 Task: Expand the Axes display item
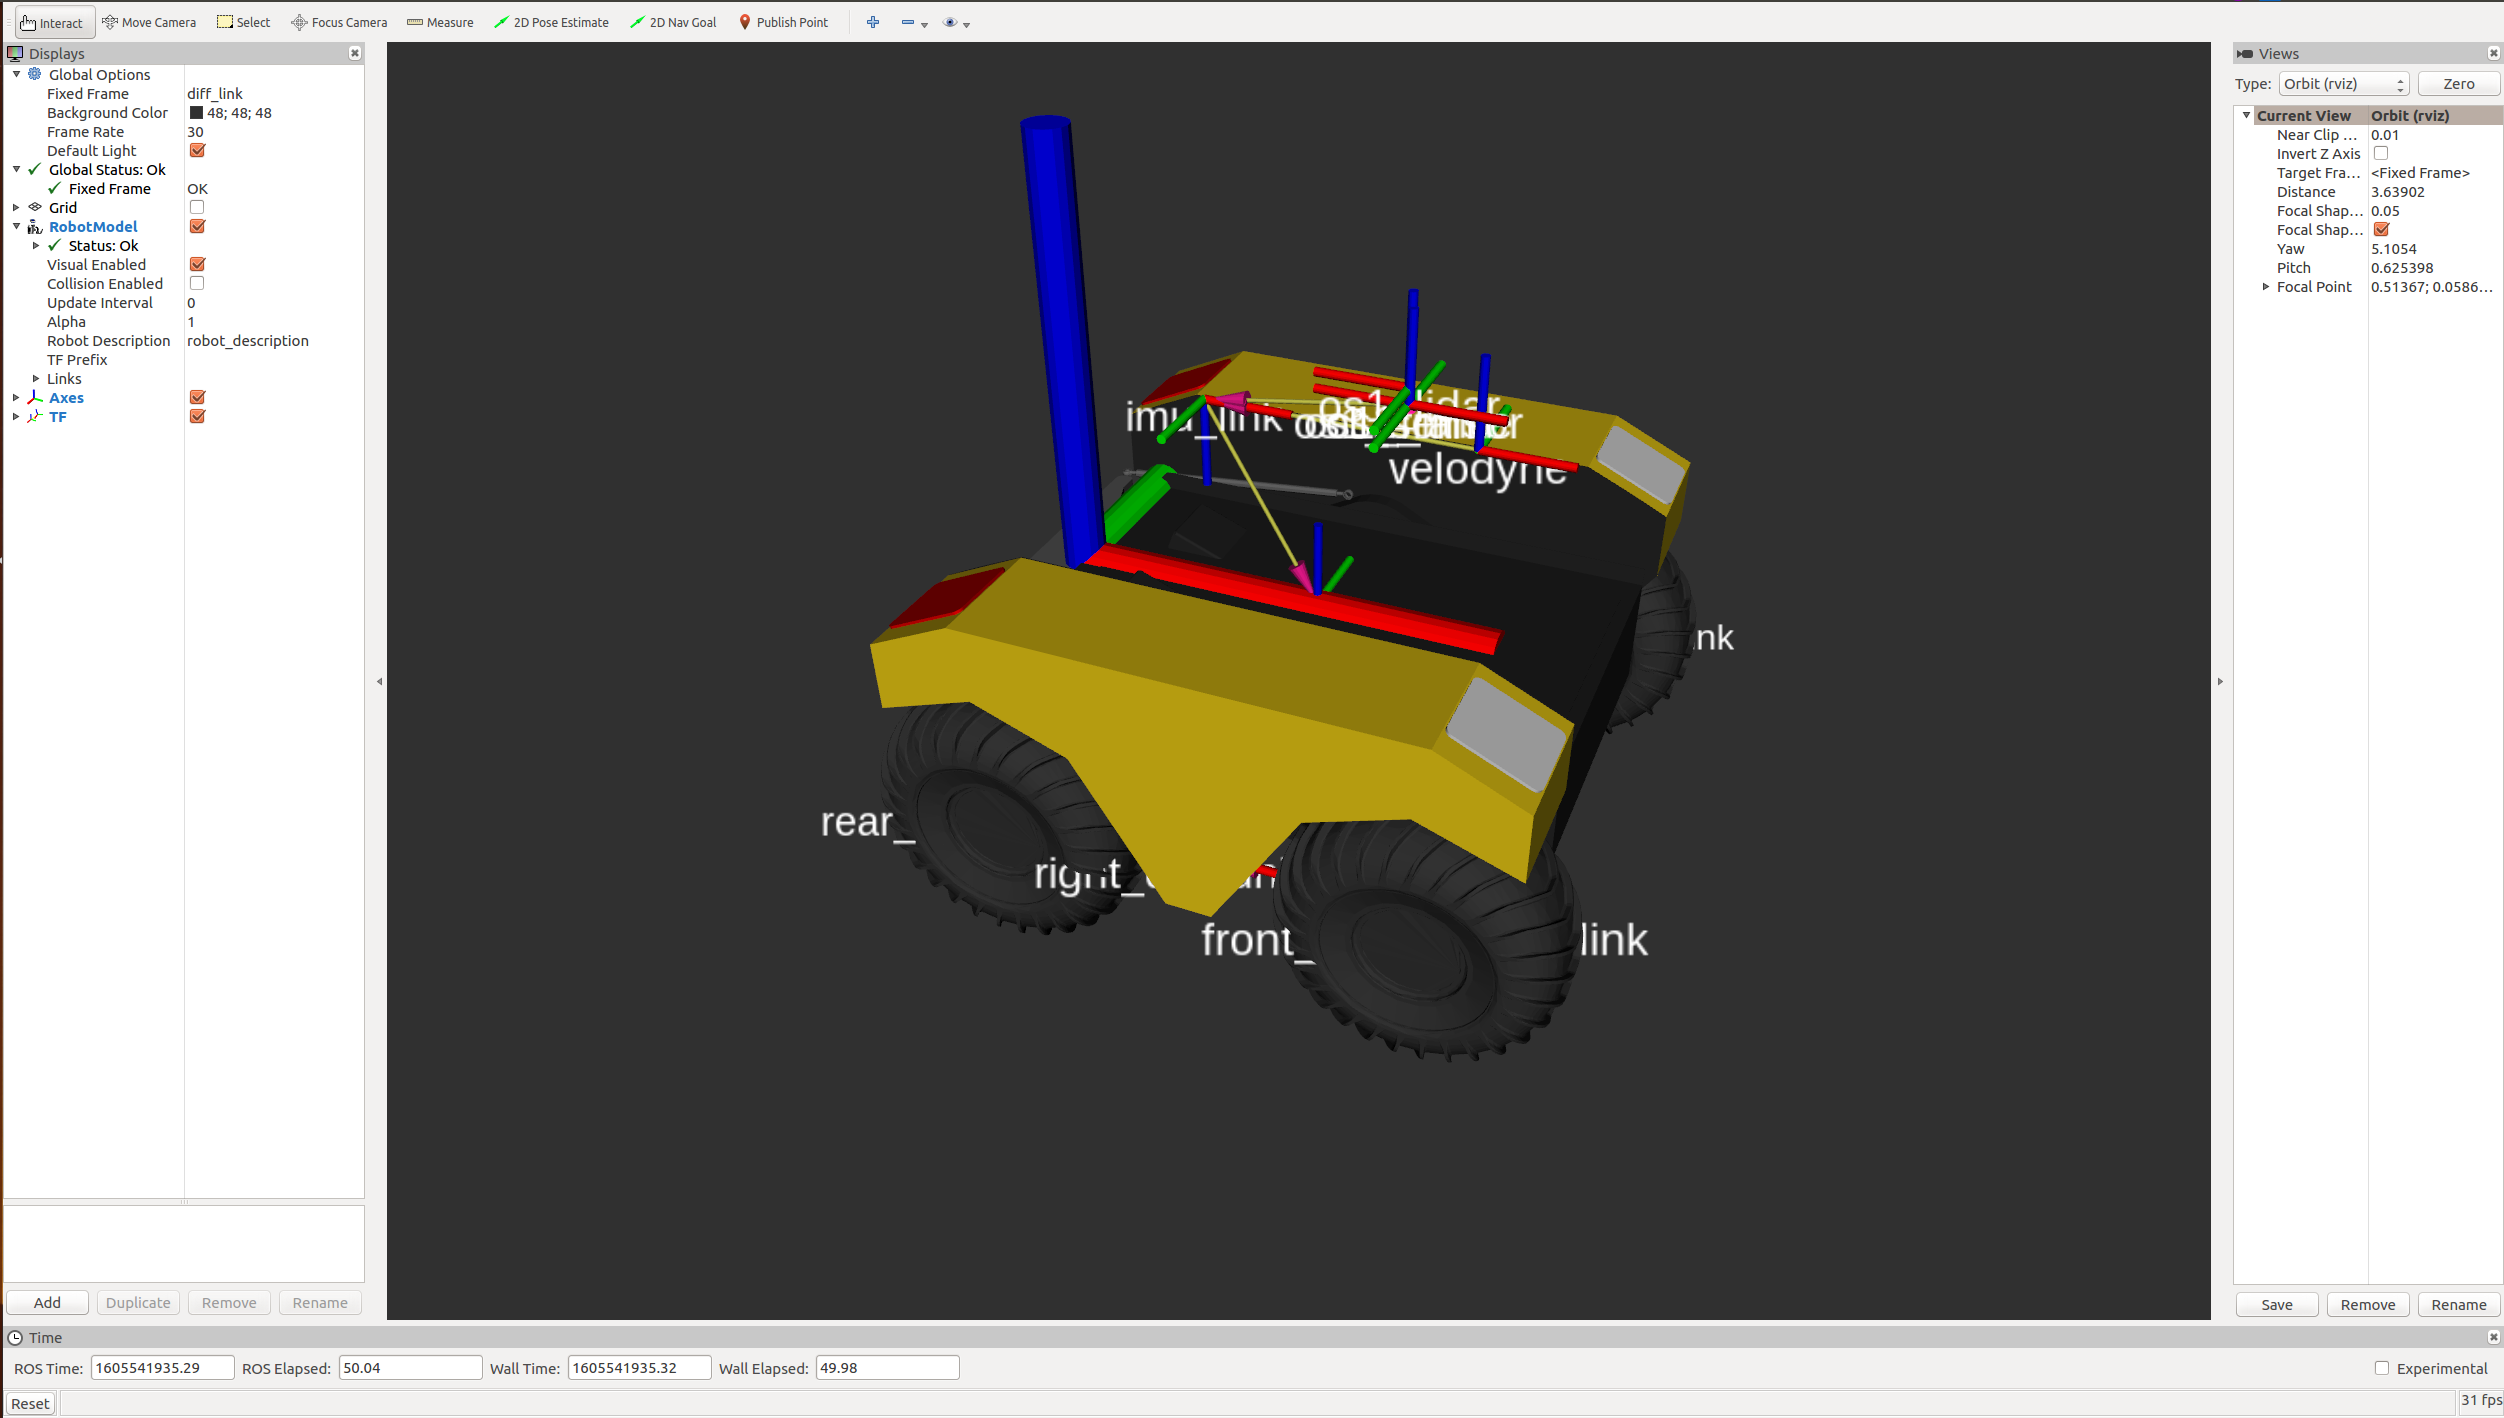[15, 397]
